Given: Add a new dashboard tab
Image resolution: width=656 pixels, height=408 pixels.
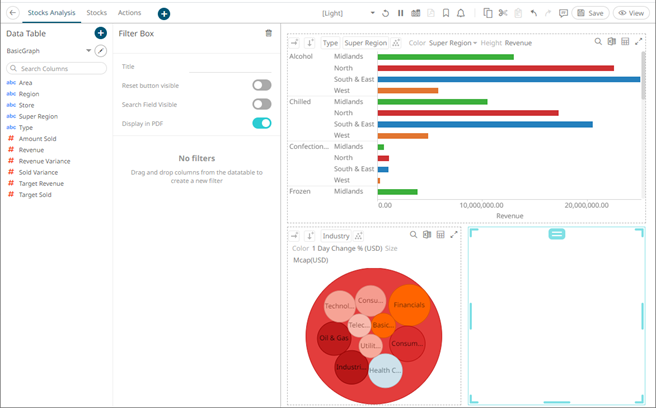Looking at the screenshot, I should pyautogui.click(x=164, y=14).
